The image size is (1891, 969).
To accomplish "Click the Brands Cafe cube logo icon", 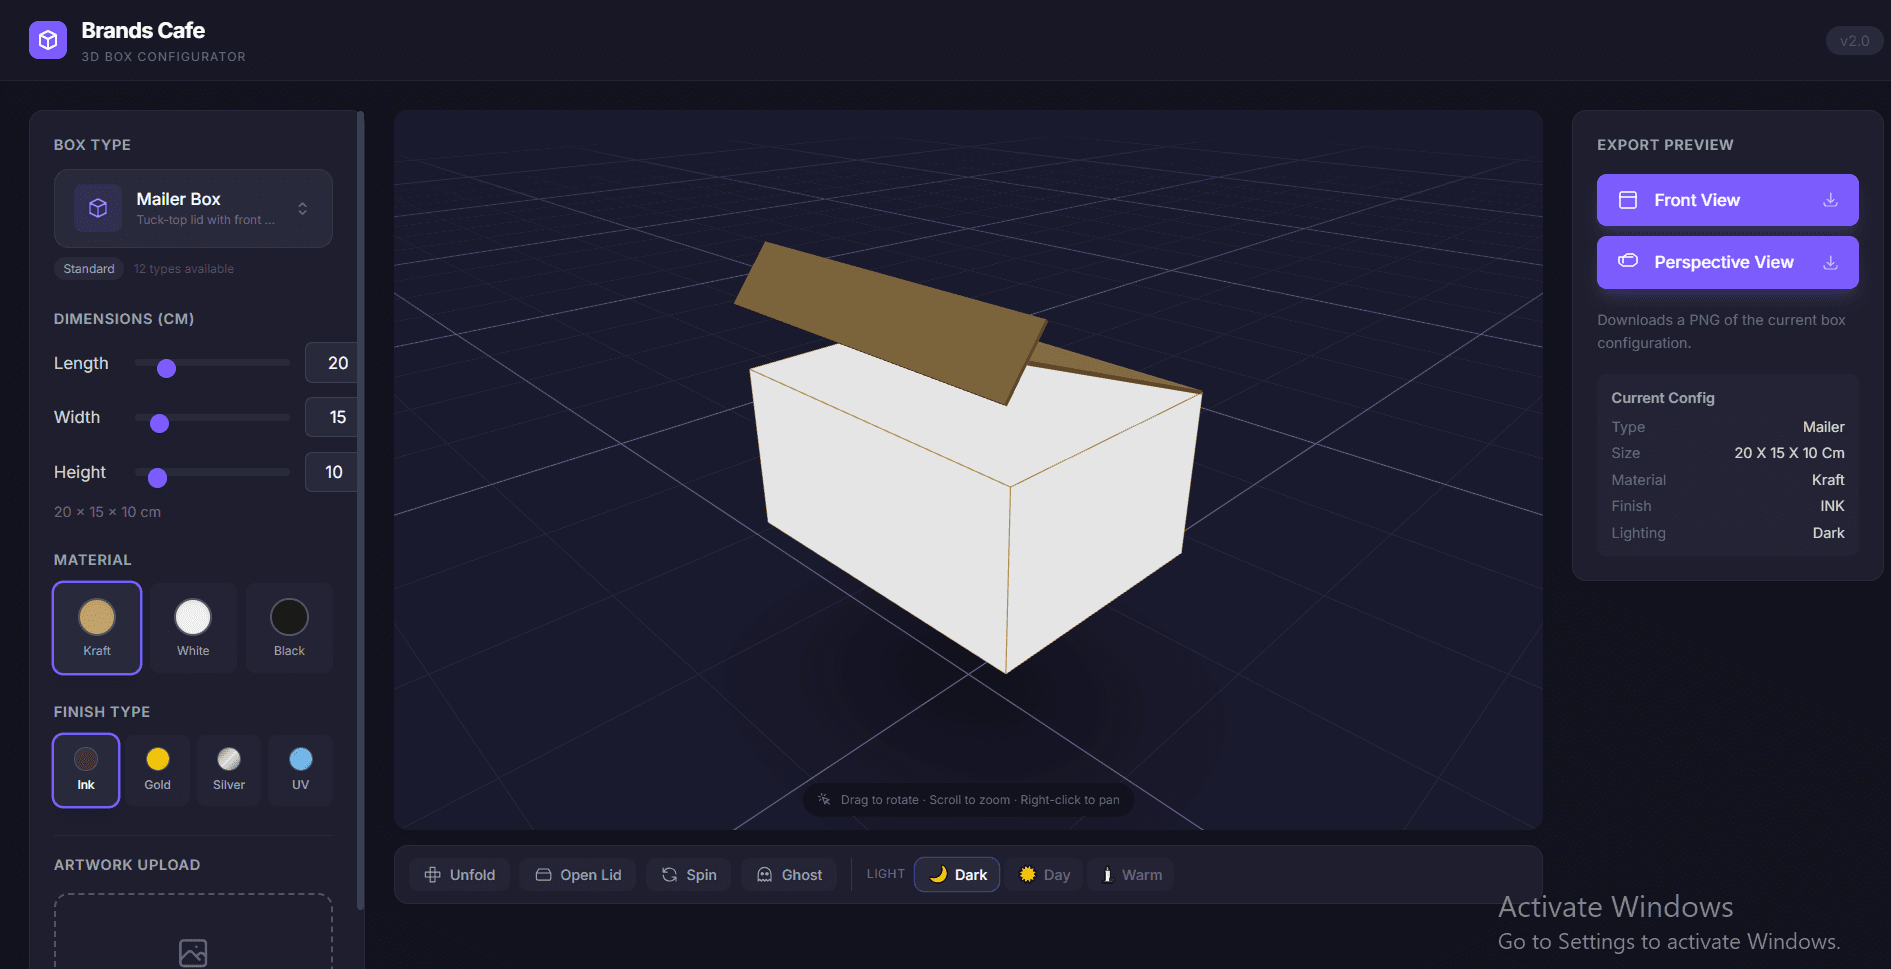I will pos(47,40).
